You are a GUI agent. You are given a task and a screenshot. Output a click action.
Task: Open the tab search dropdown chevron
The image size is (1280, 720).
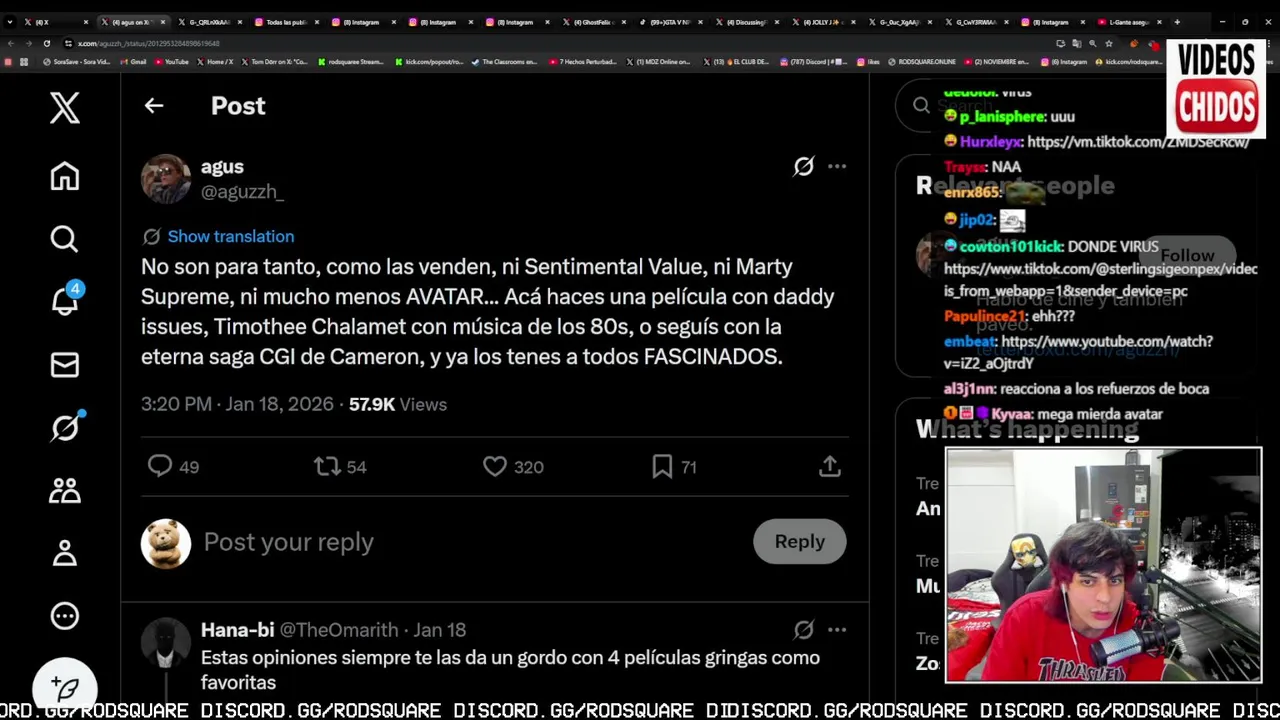pyautogui.click(x=11, y=22)
